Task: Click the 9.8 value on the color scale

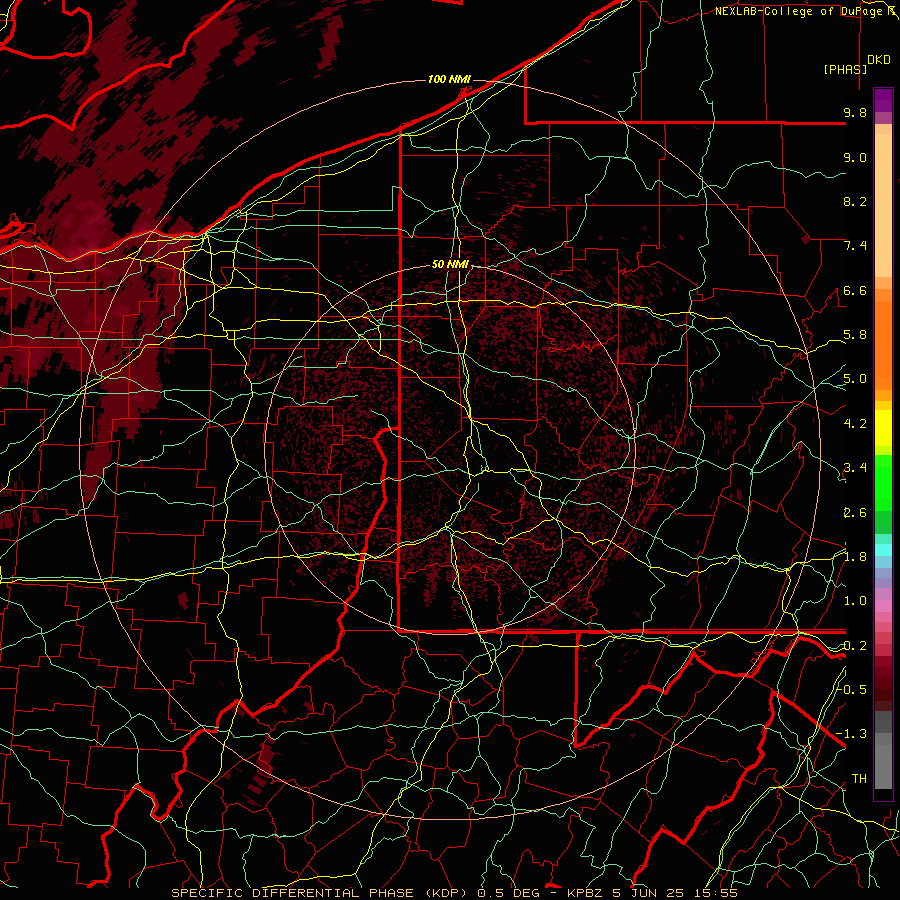Action: point(855,112)
